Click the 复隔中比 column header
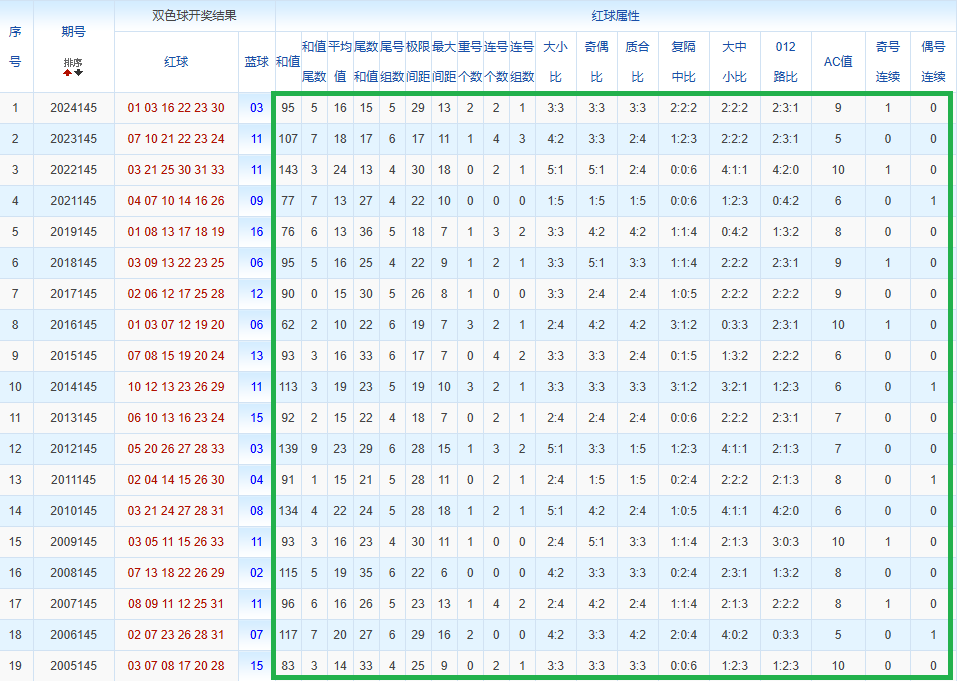The width and height of the screenshot is (958, 681). coord(683,62)
